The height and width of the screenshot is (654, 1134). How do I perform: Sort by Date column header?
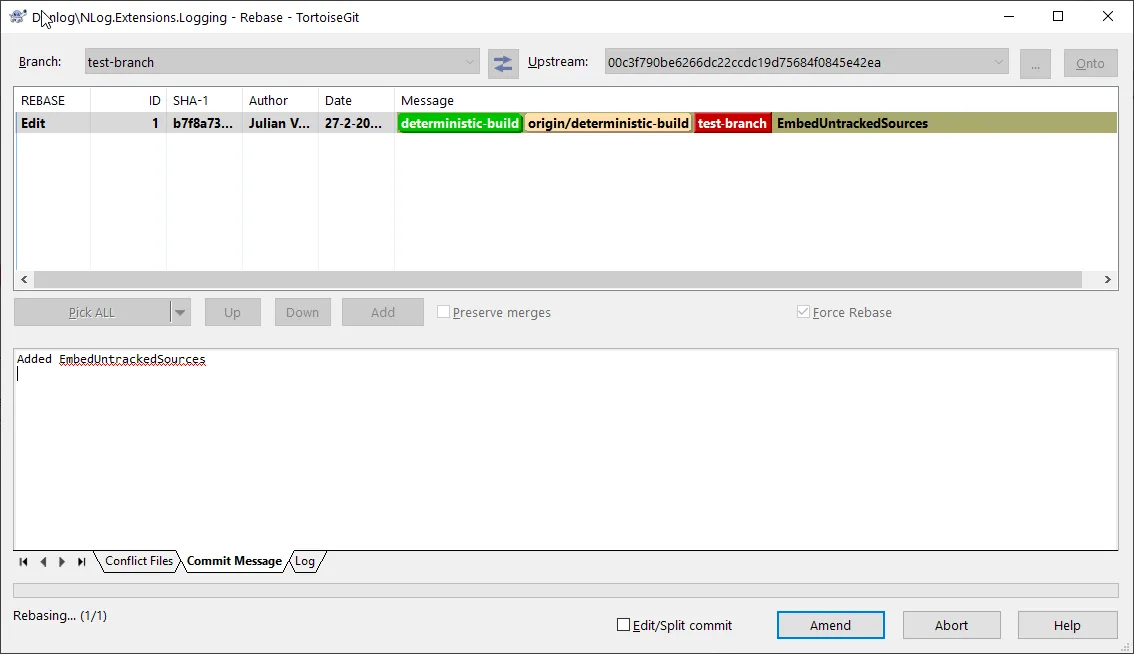356,101
